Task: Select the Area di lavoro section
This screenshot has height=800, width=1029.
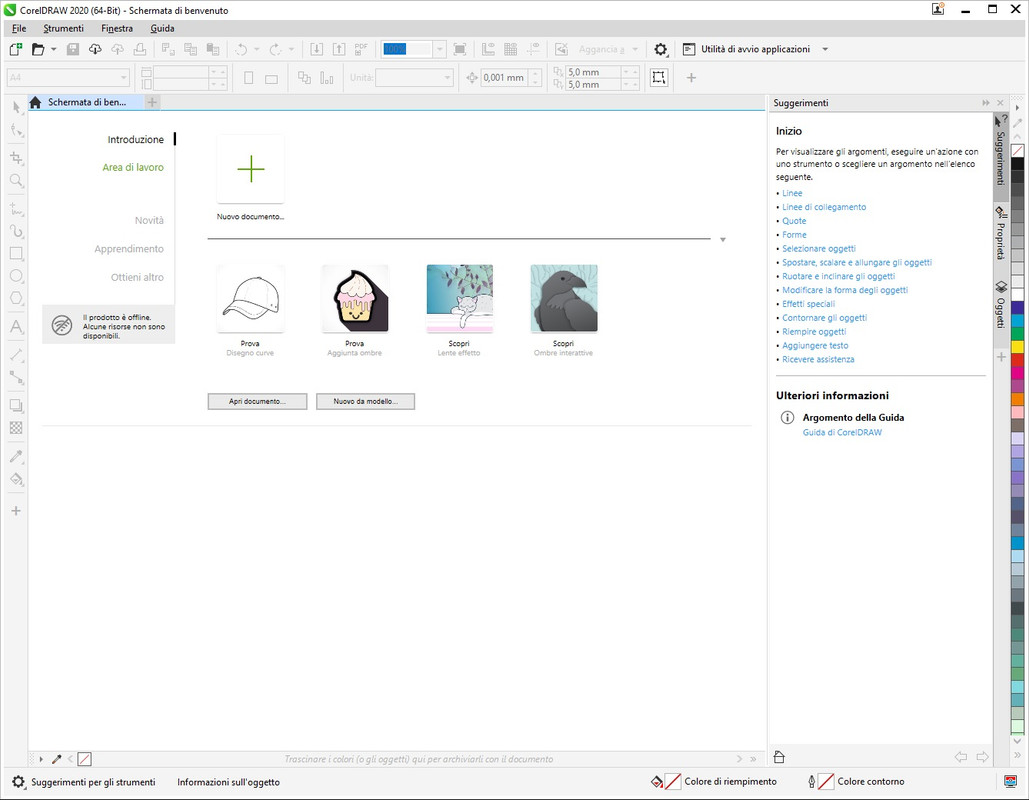Action: 133,167
